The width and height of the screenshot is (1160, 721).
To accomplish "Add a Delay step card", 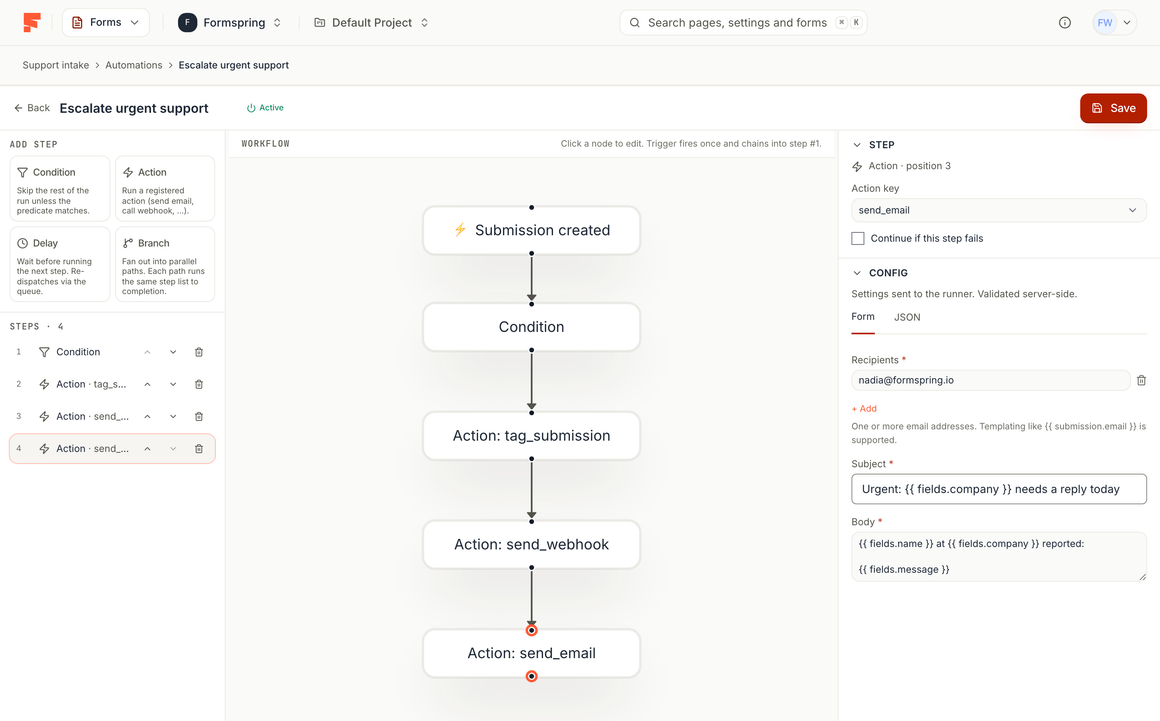I will point(60,264).
